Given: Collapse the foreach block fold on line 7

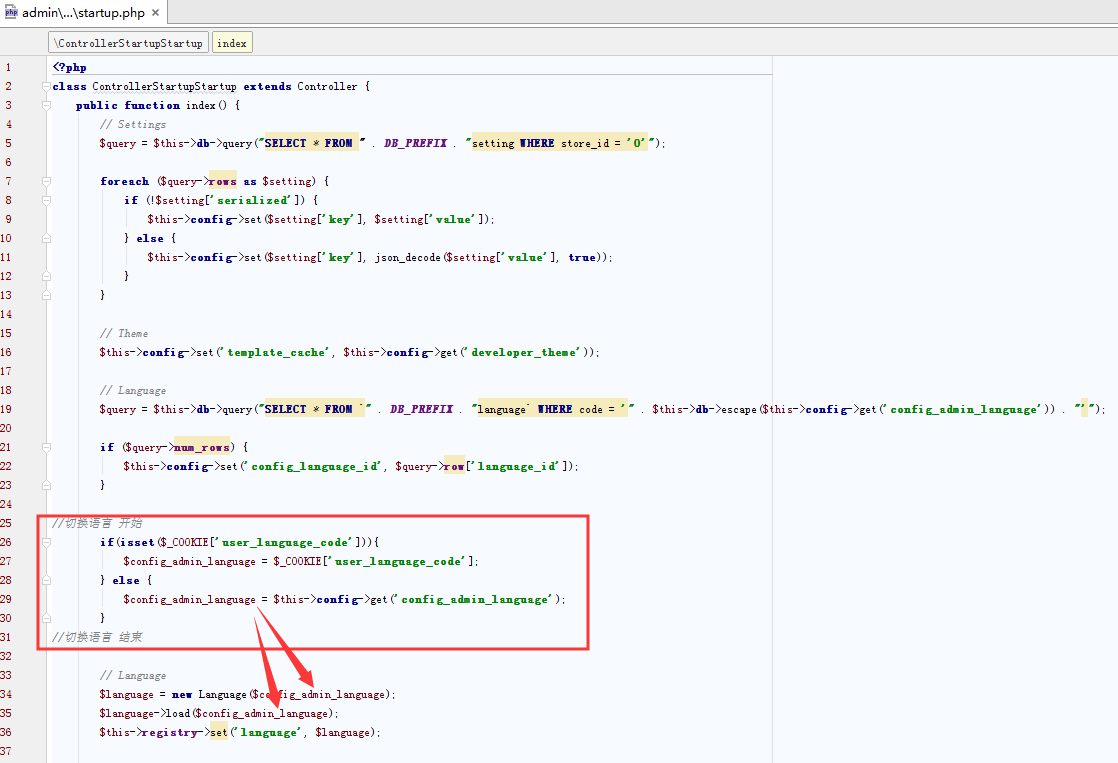Looking at the screenshot, I should [46, 181].
